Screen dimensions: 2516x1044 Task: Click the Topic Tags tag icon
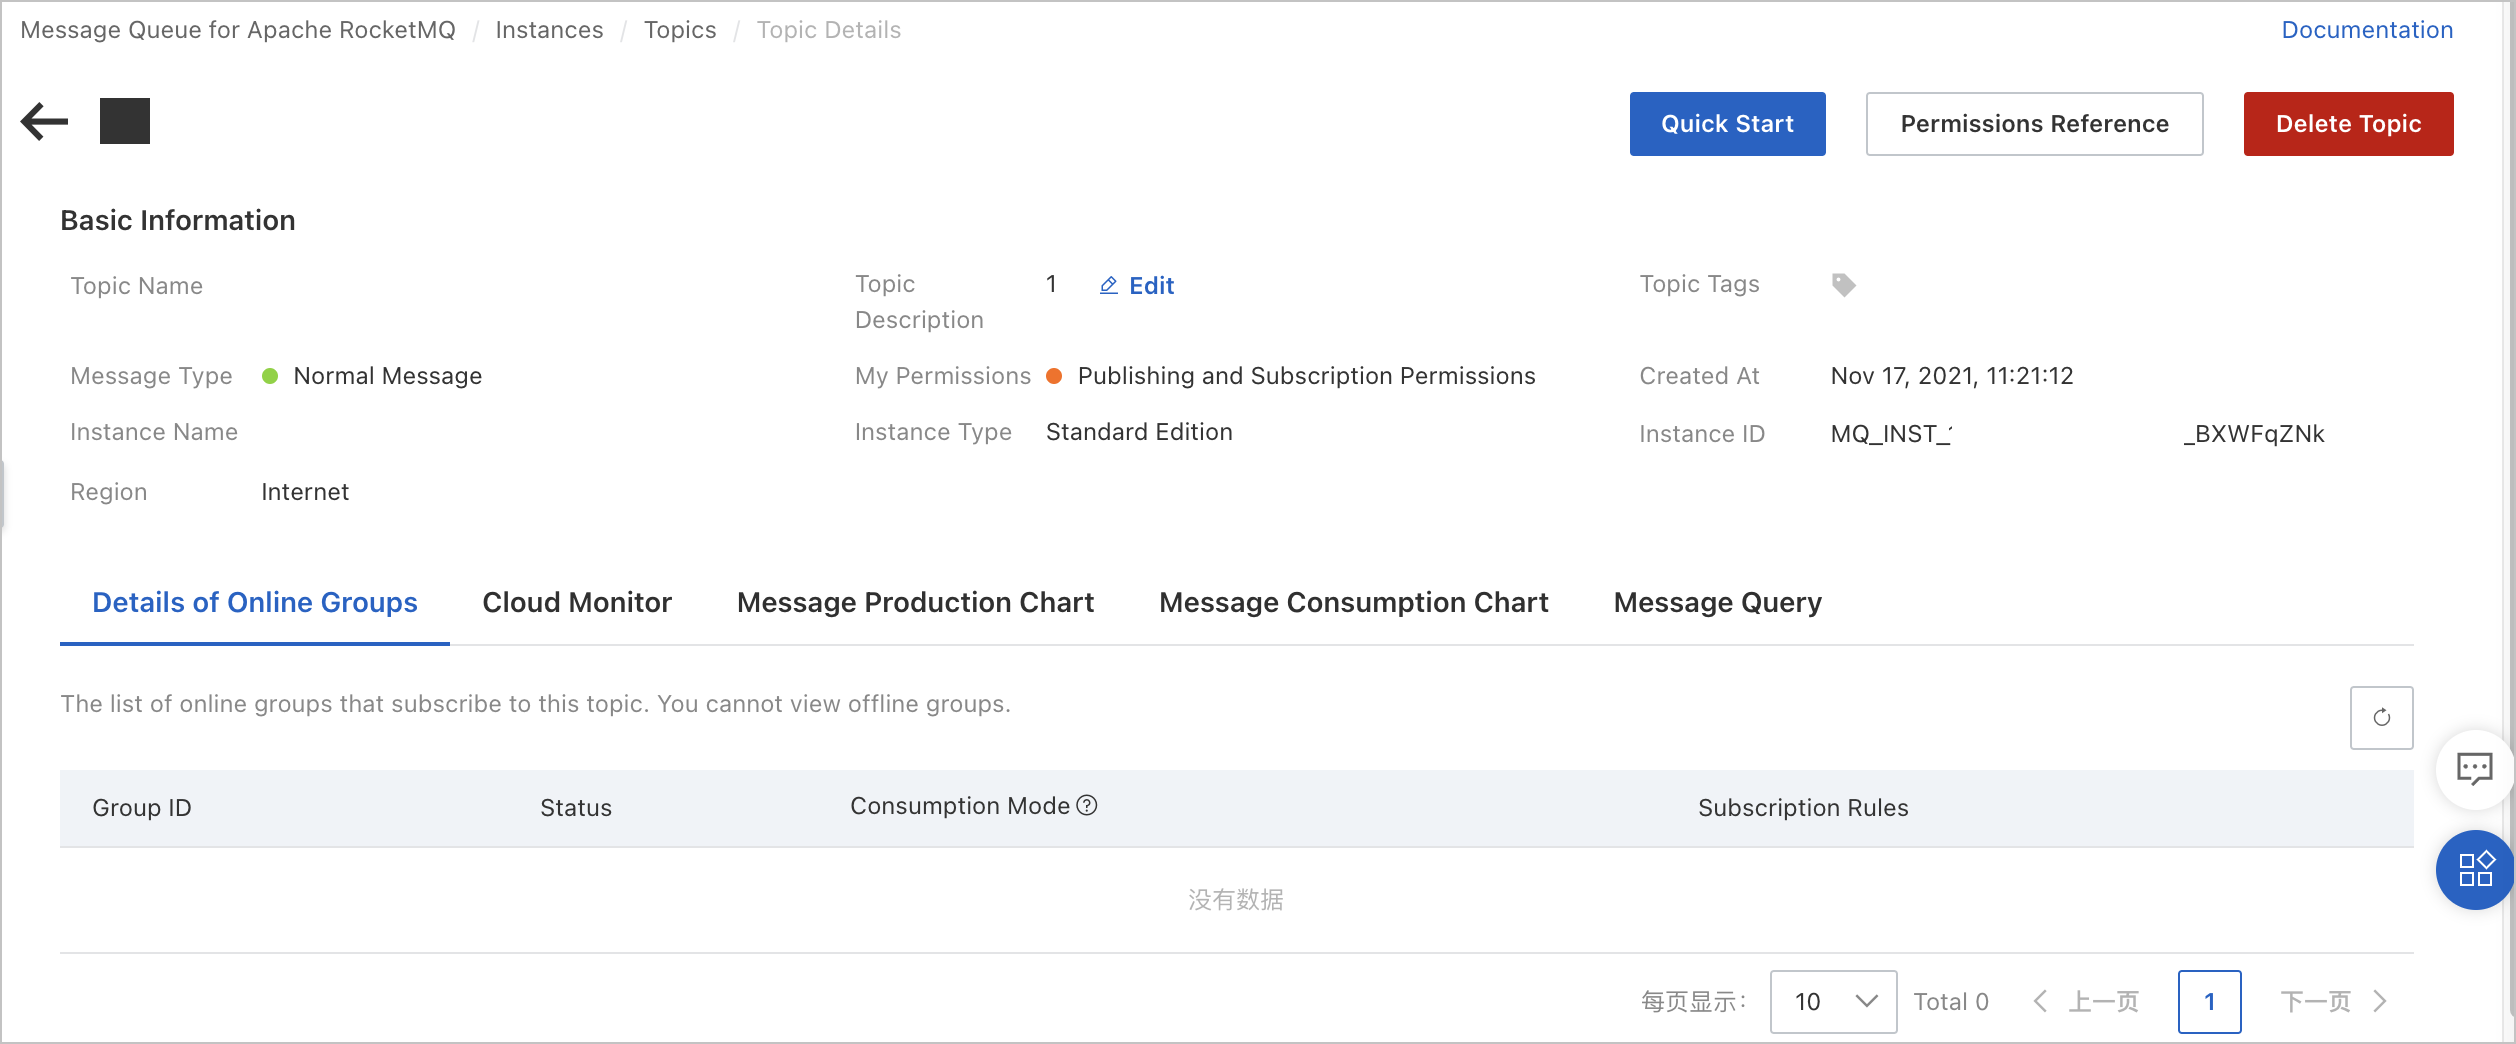1843,285
